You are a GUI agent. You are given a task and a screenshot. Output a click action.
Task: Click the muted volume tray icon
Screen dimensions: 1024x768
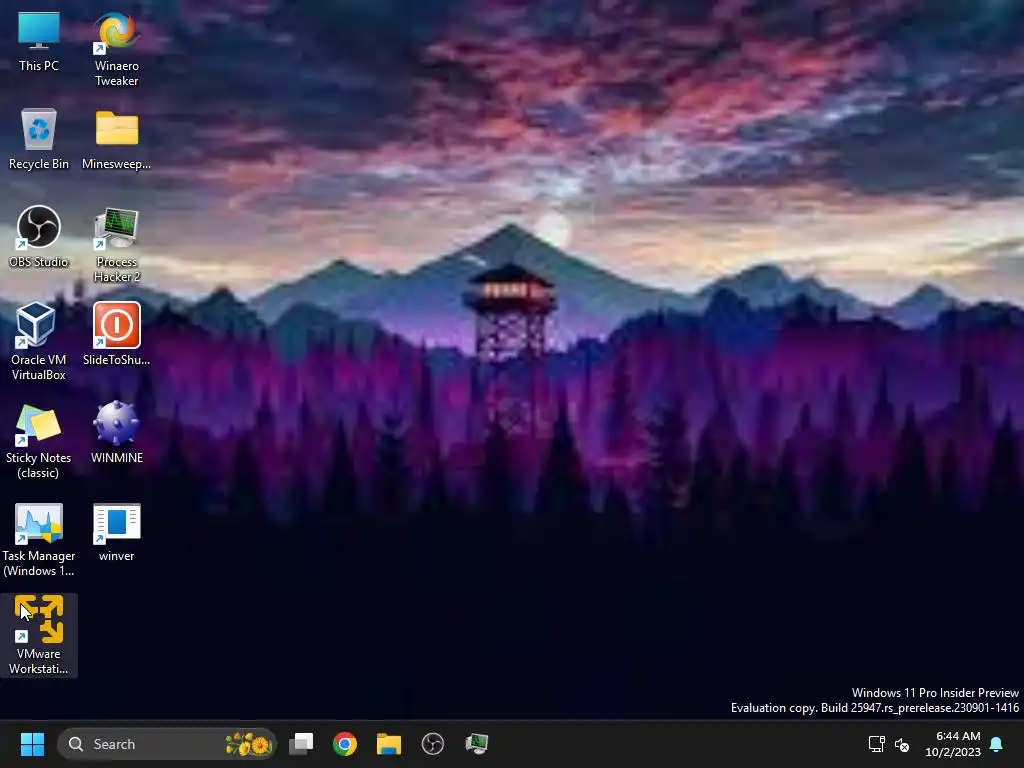pos(903,744)
